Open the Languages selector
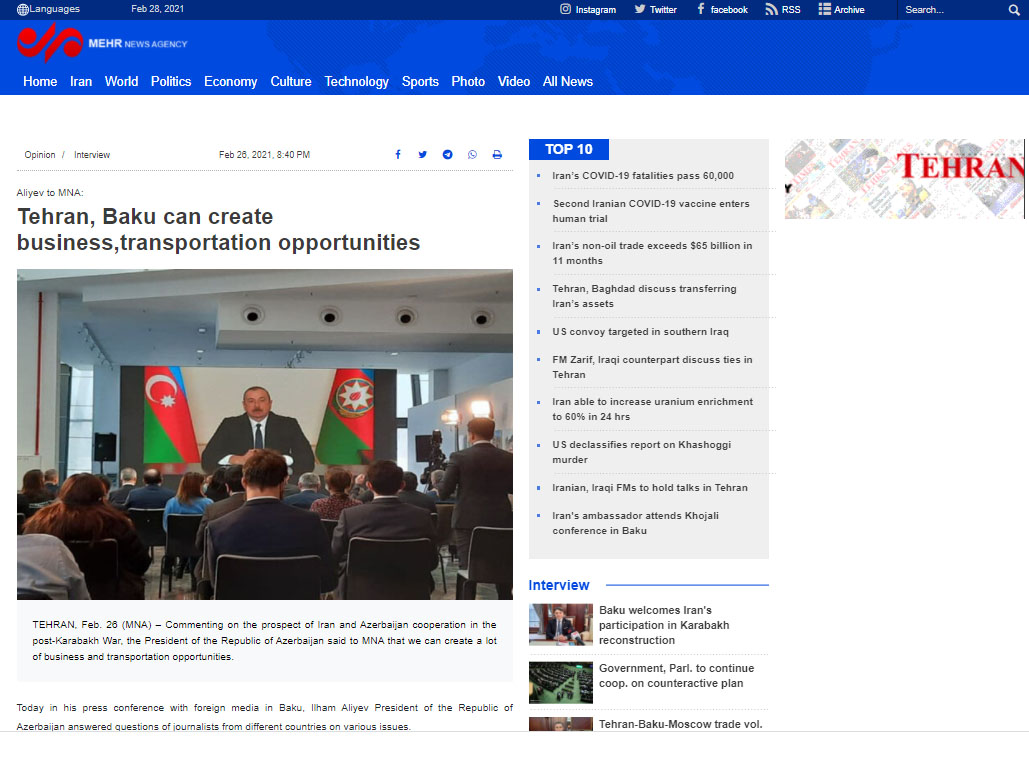The image size is (1029, 768). (48, 10)
